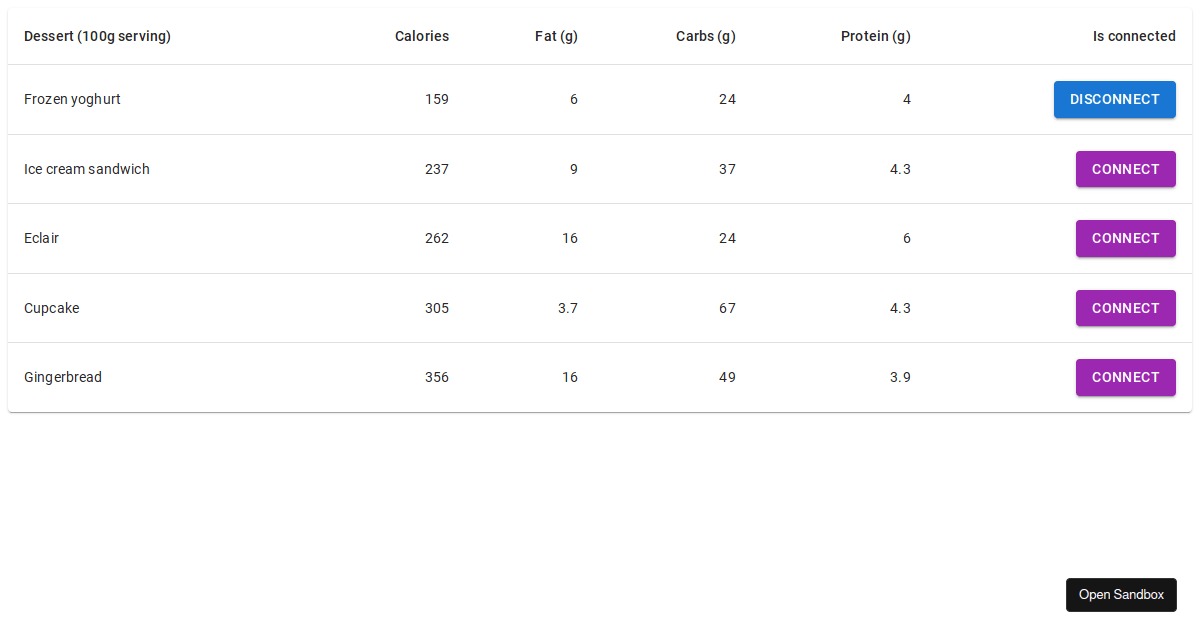Sort table by Calories column
The image size is (1200, 630).
point(421,36)
